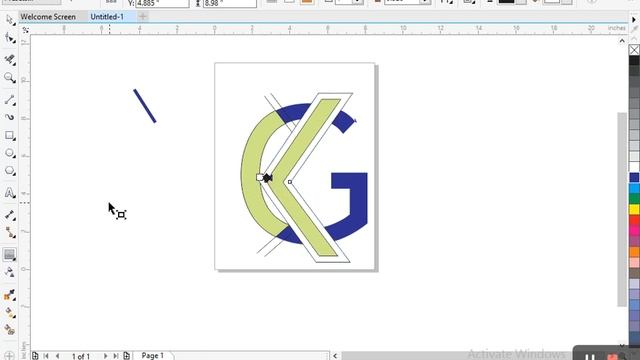The height and width of the screenshot is (360, 640).
Task: Click the vertical scrollbar up arrow
Action: tap(622, 41)
